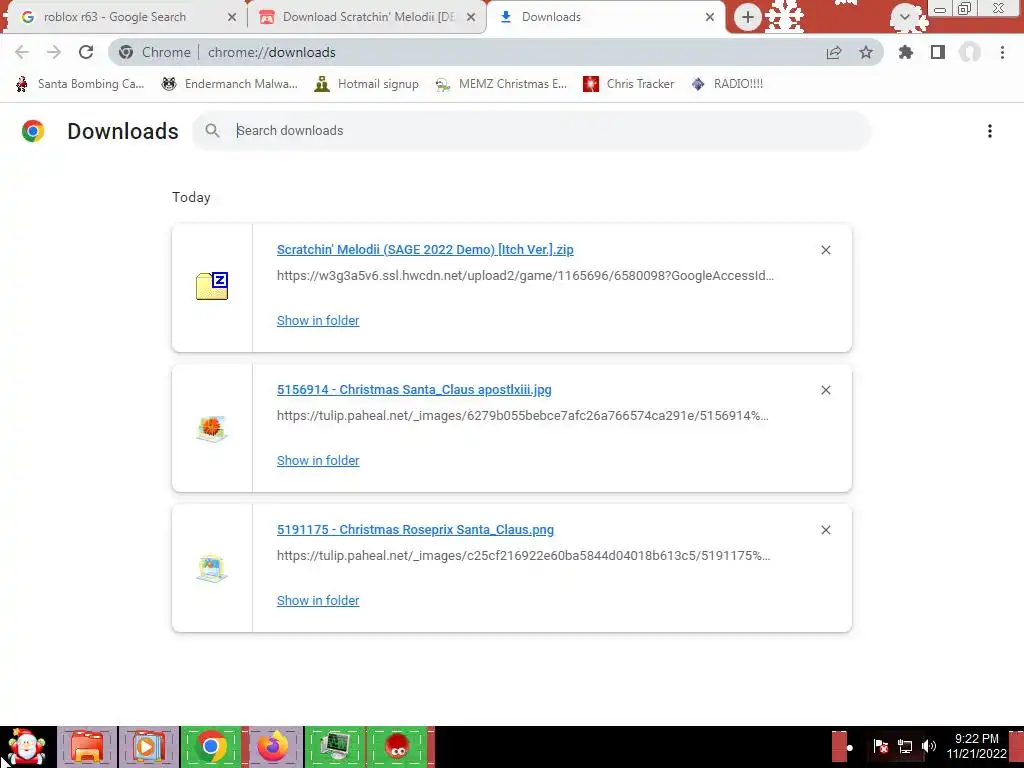1024x768 pixels.
Task: Click the tulip.paheal.net c25cf216 URL text
Action: pos(524,556)
